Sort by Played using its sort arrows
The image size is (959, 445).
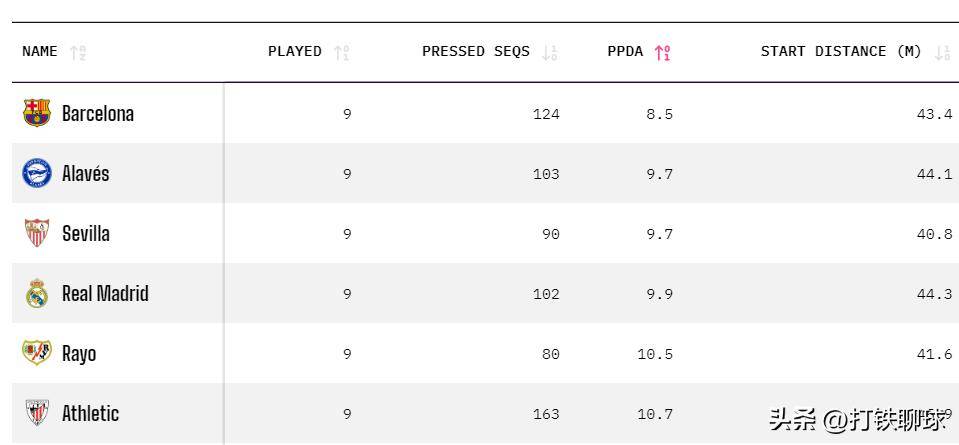click(342, 52)
